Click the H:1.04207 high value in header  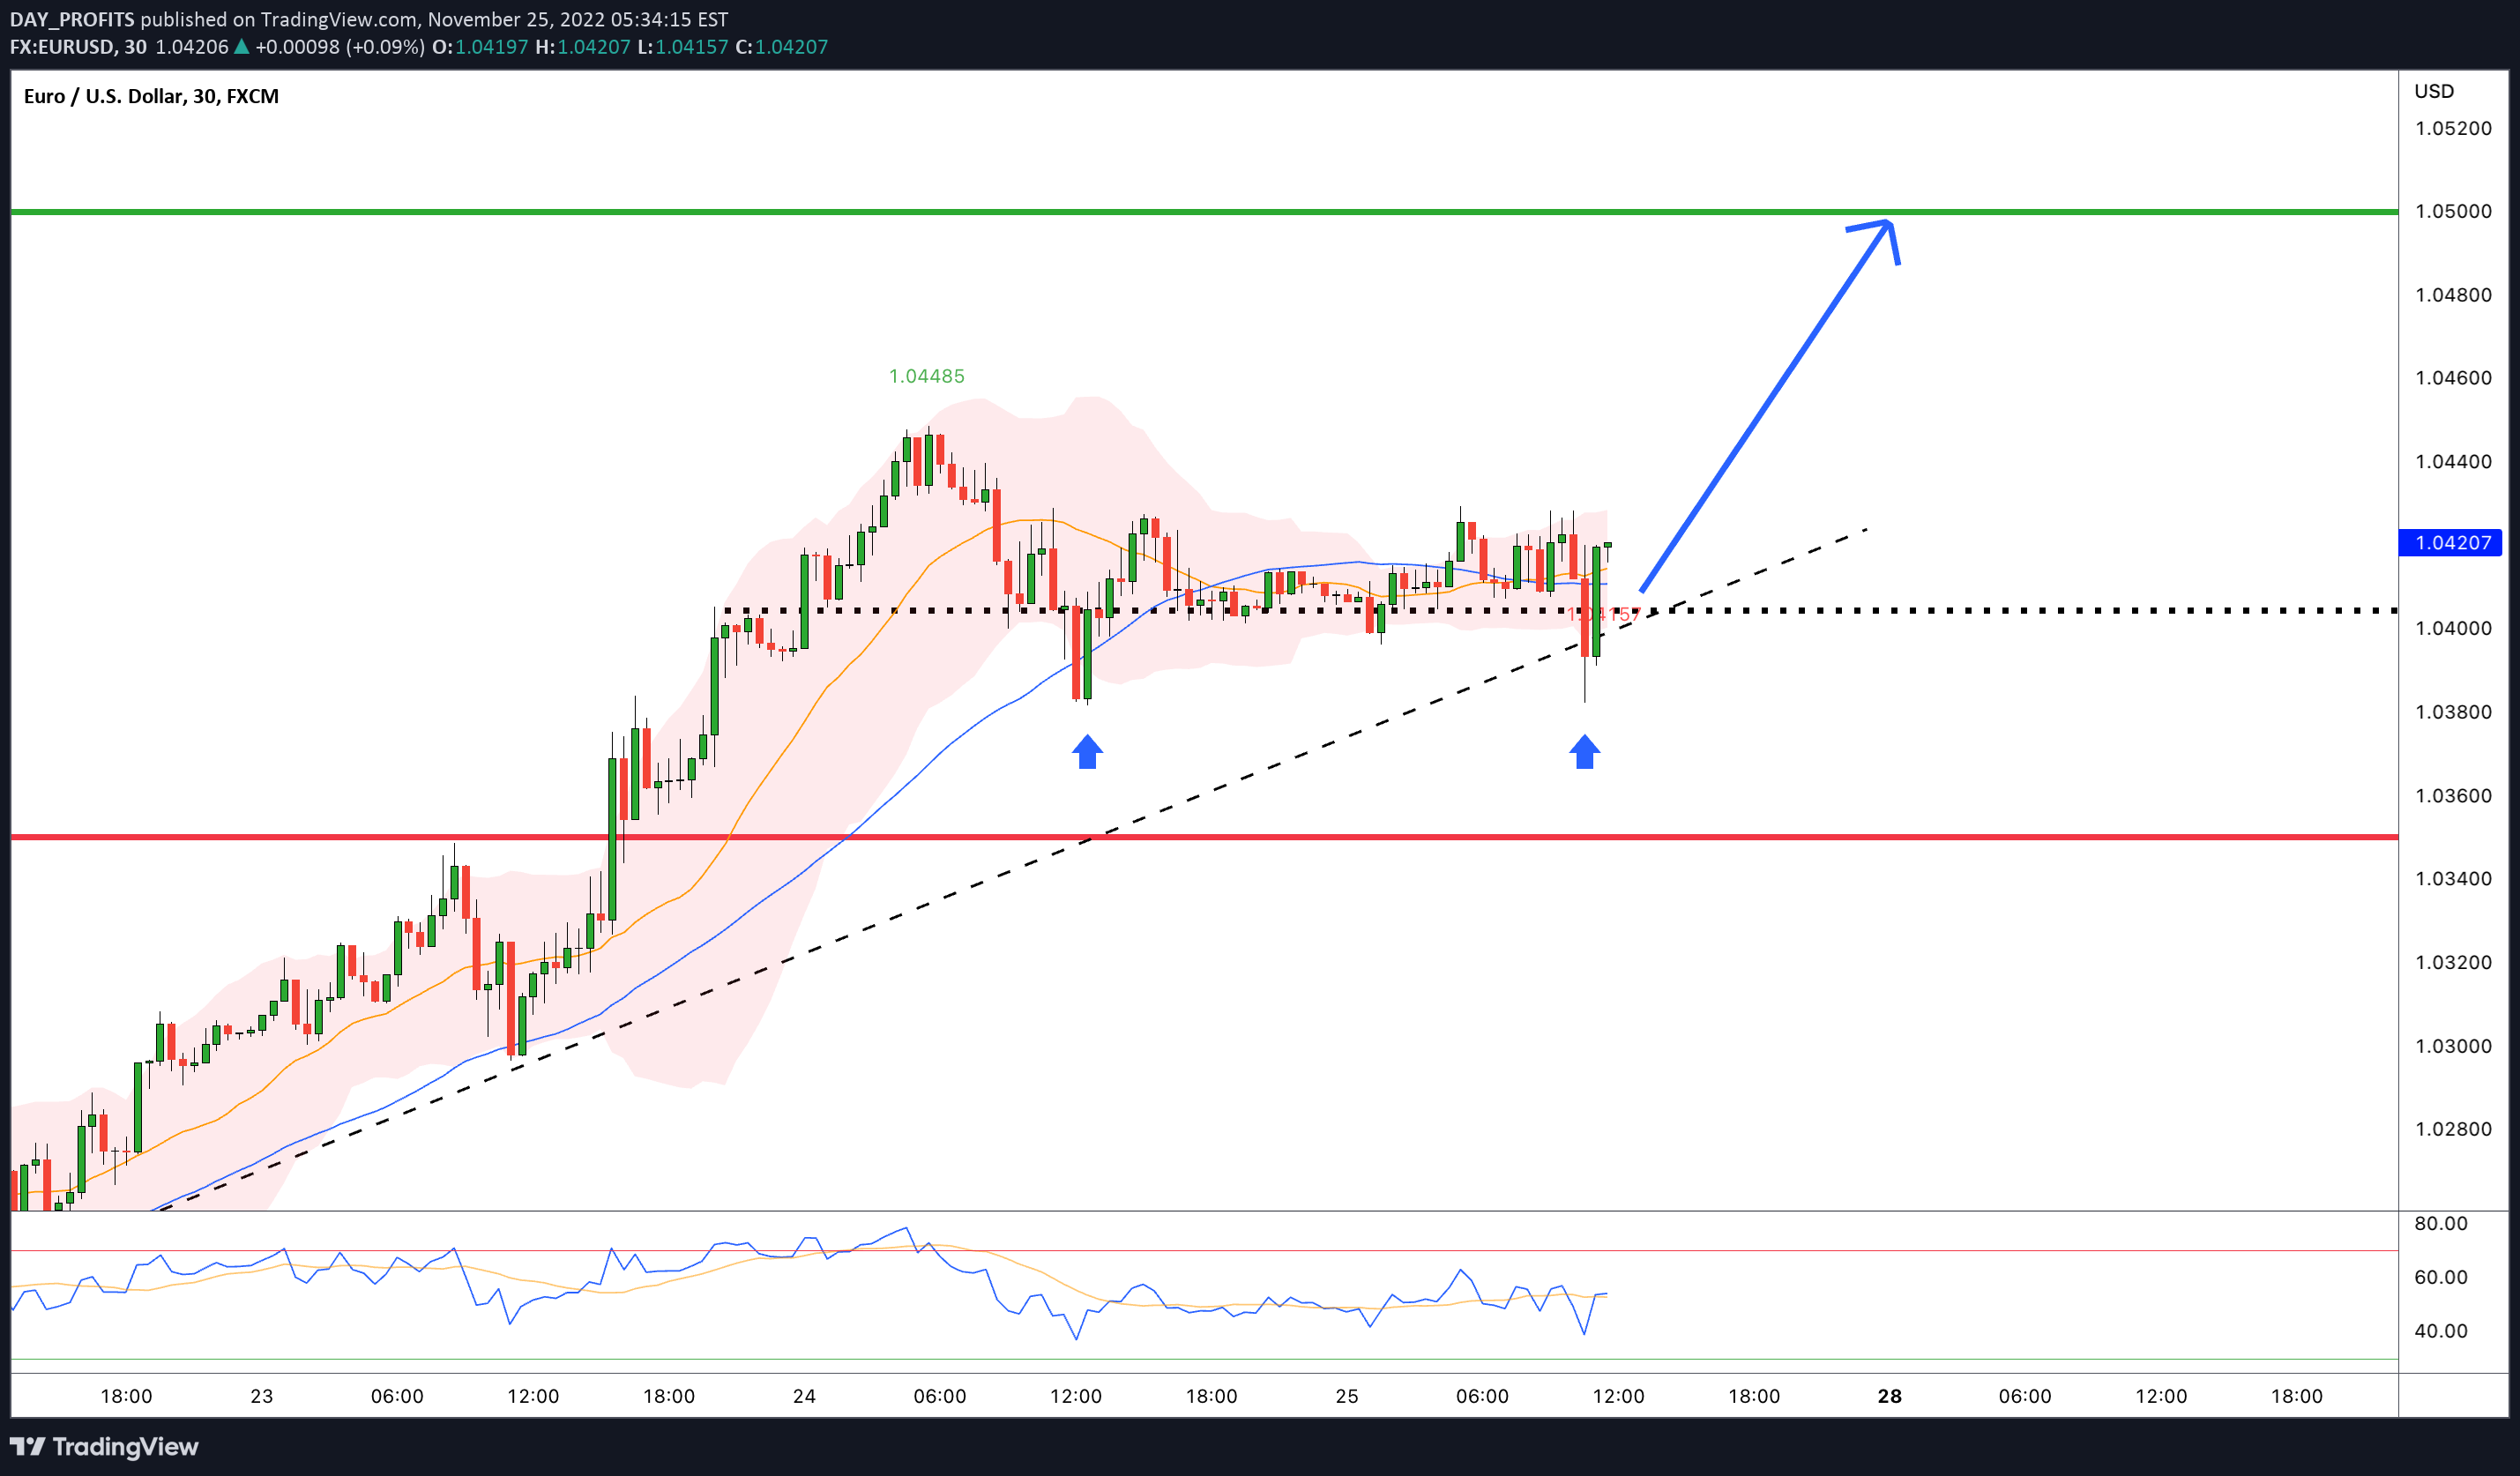pos(583,46)
